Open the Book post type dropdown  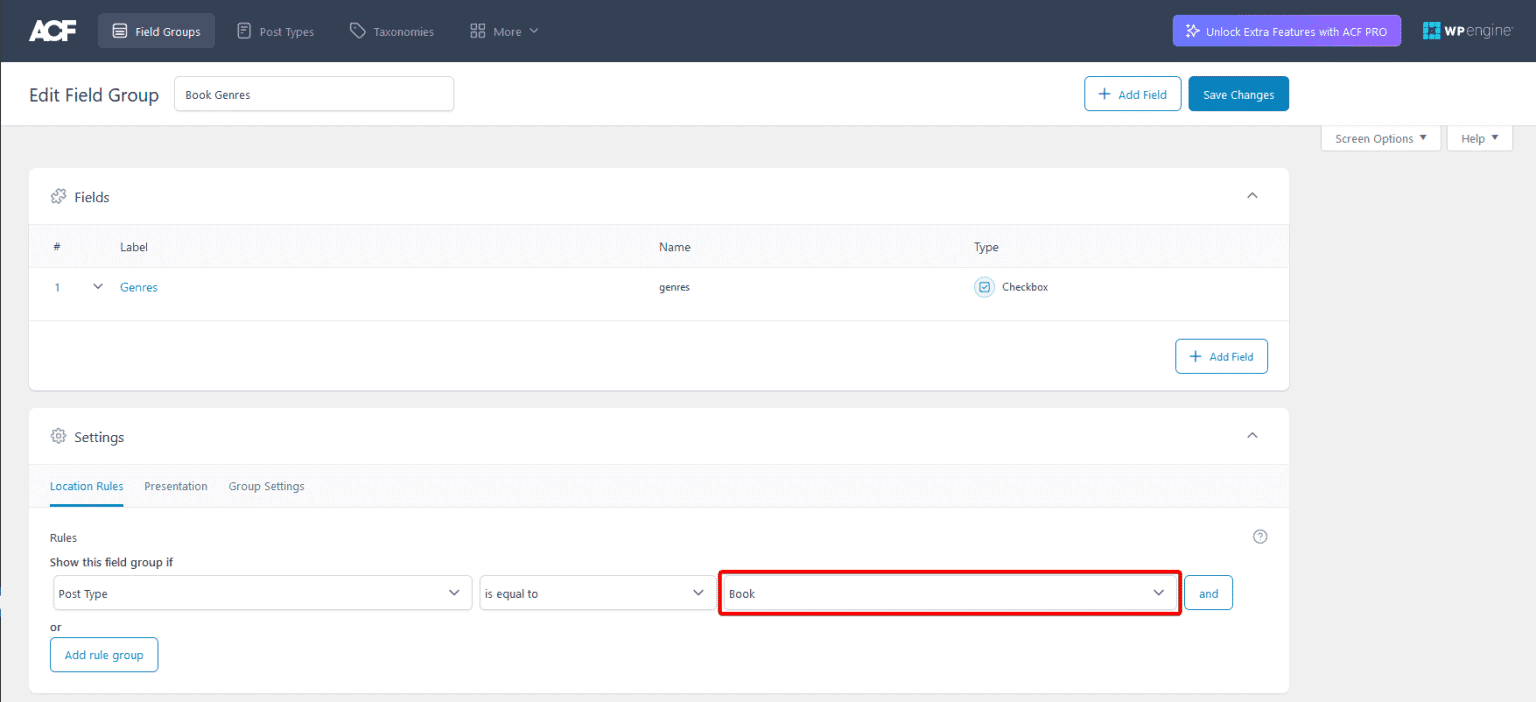point(948,592)
